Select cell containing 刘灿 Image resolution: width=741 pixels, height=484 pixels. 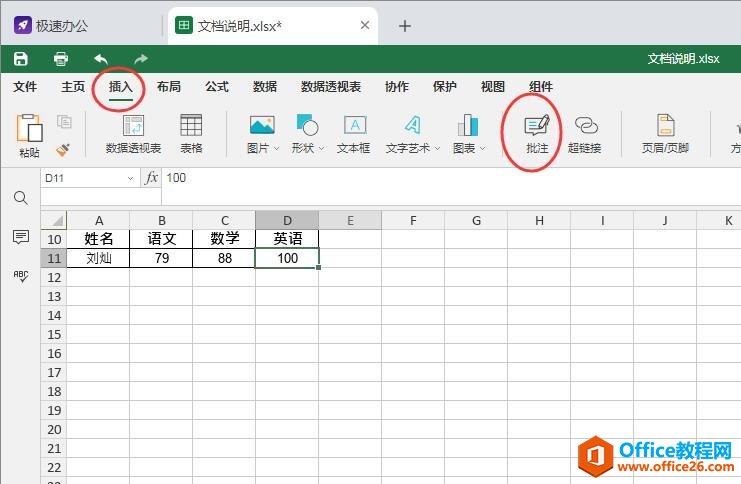point(98,258)
